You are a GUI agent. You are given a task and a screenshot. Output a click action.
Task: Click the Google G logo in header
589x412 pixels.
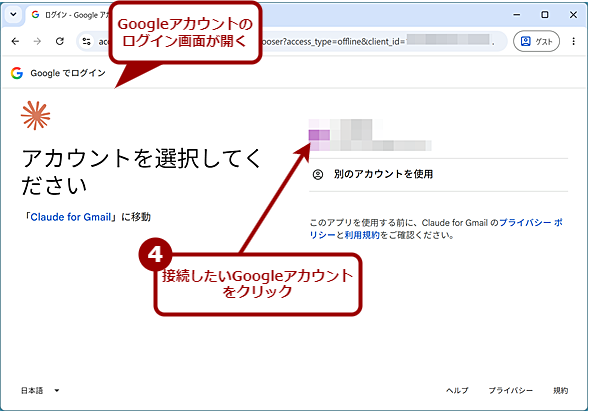point(17,73)
